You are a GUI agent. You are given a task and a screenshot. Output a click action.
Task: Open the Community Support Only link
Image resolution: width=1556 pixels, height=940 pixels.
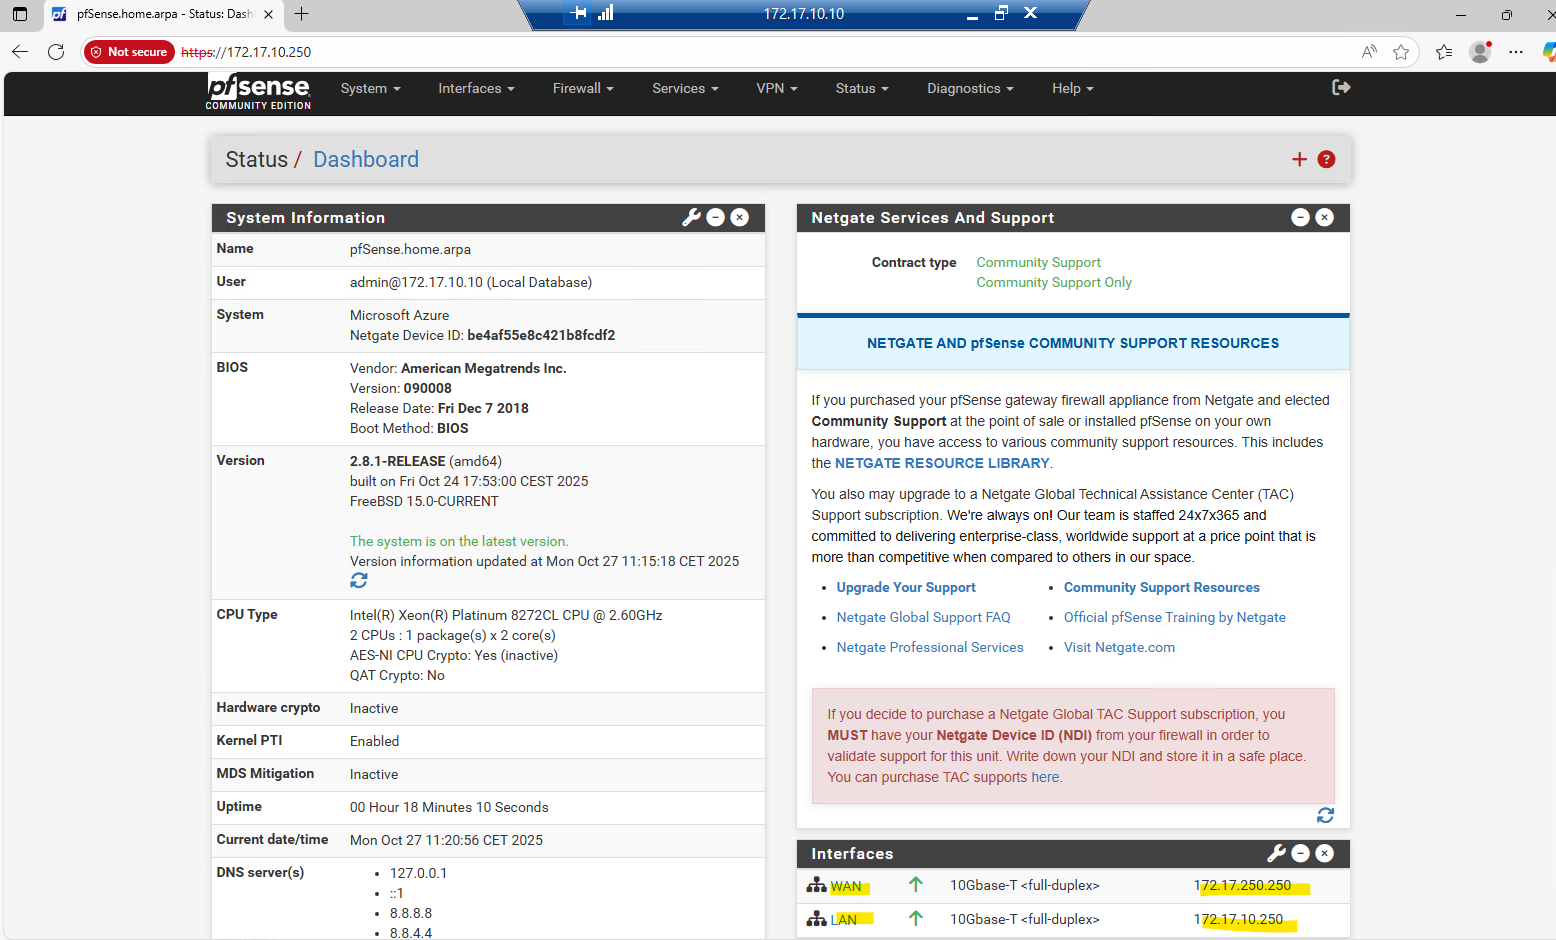[x=1054, y=282]
